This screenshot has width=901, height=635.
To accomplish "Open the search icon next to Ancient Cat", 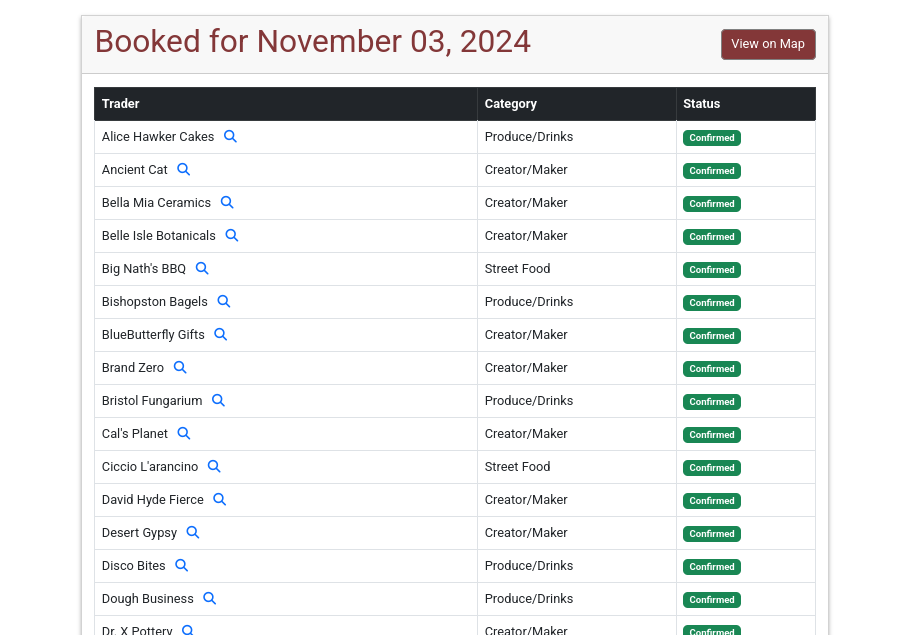I will pyautogui.click(x=183, y=169).
